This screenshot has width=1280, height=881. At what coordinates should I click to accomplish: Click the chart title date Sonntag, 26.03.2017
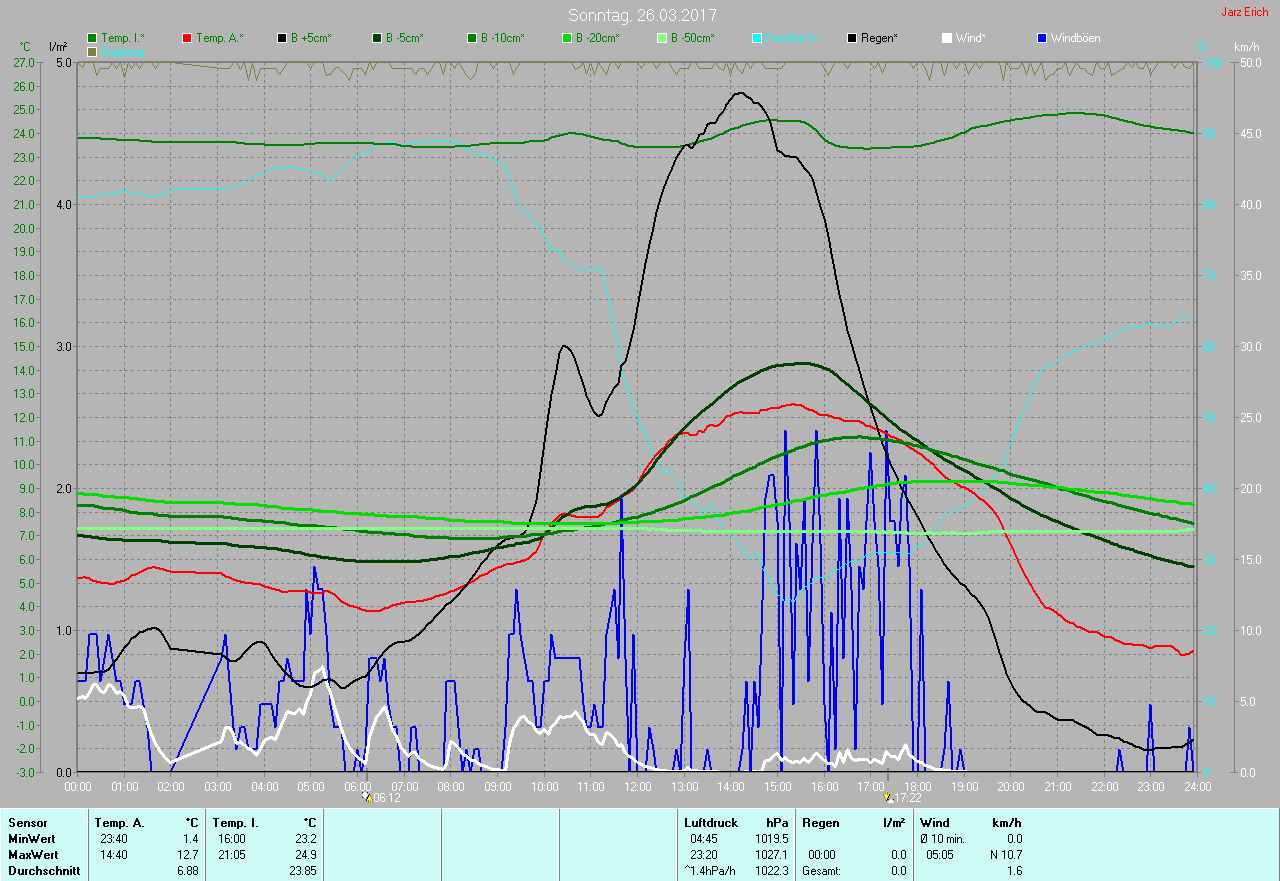[642, 15]
